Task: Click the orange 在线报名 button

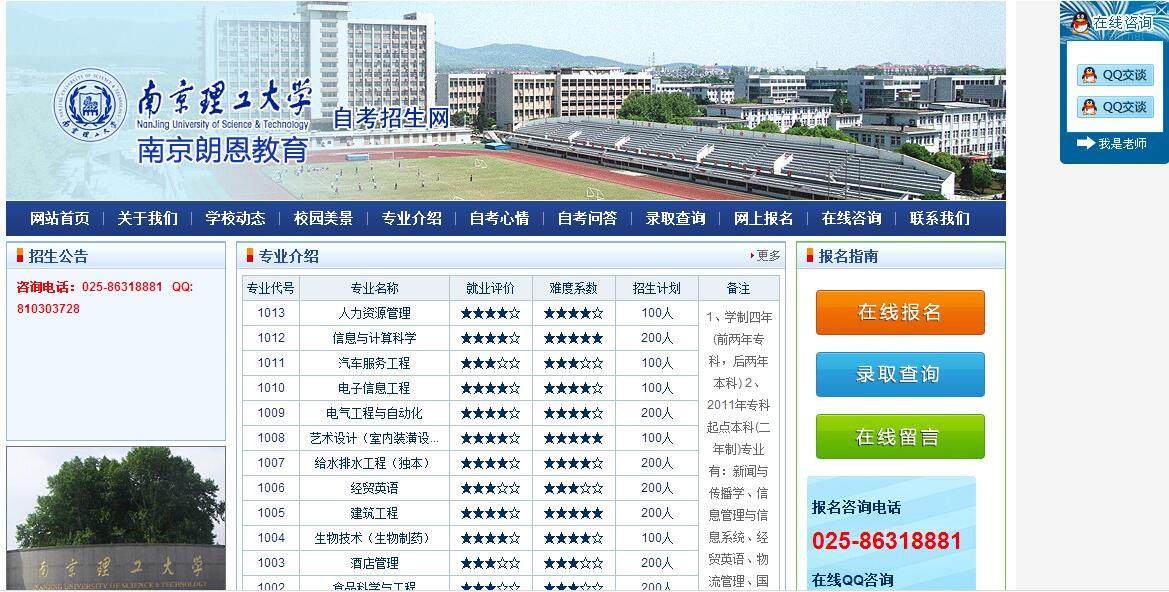Action: click(x=900, y=312)
